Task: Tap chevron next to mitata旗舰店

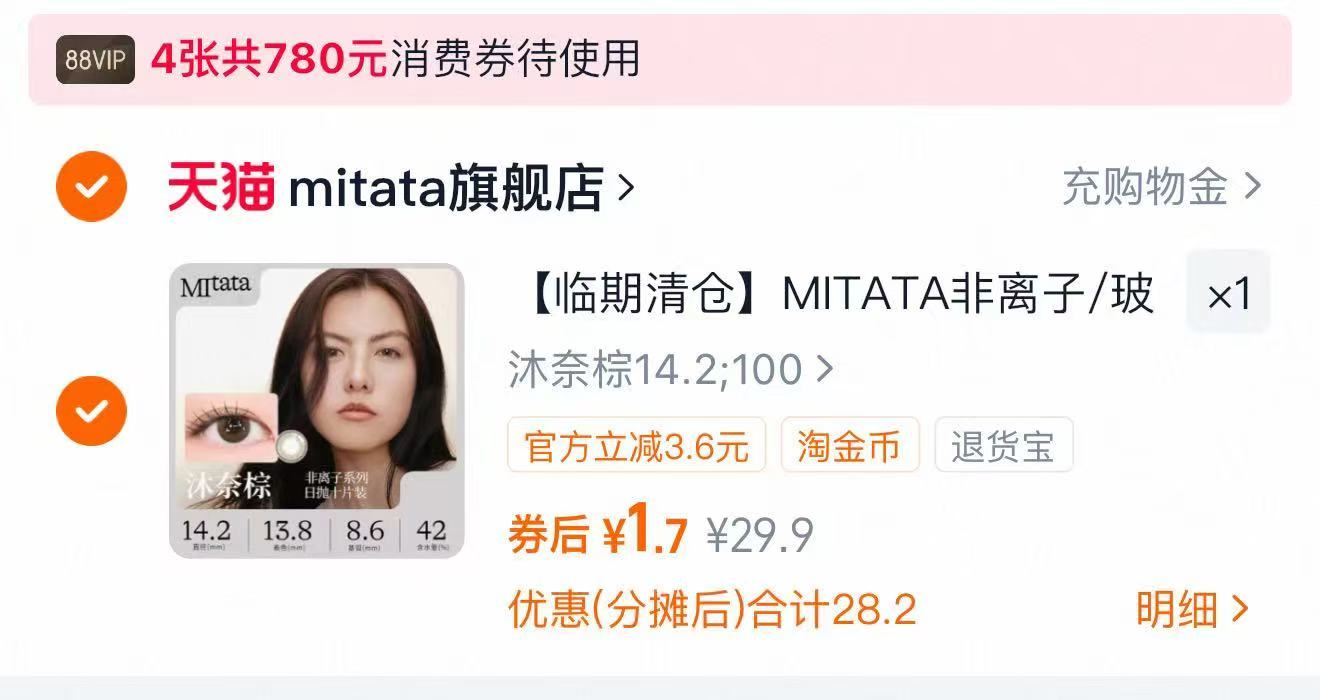Action: [x=626, y=187]
